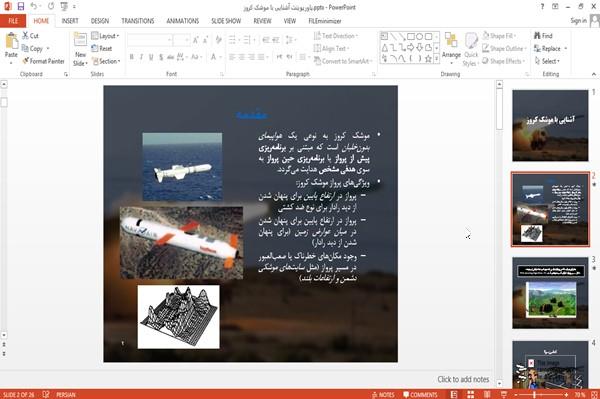The height and width of the screenshot is (399, 600).
Task: Click Sign in link
Action: (x=578, y=21)
